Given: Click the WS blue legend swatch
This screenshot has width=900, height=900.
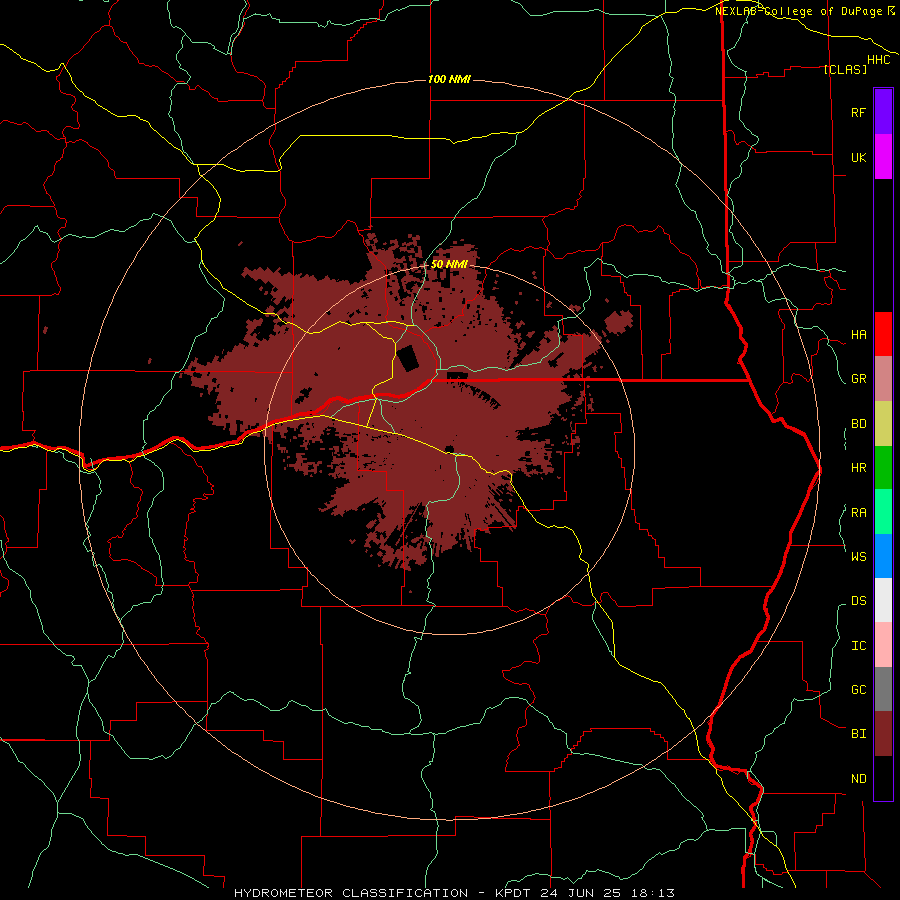Looking at the screenshot, I should click(x=883, y=556).
